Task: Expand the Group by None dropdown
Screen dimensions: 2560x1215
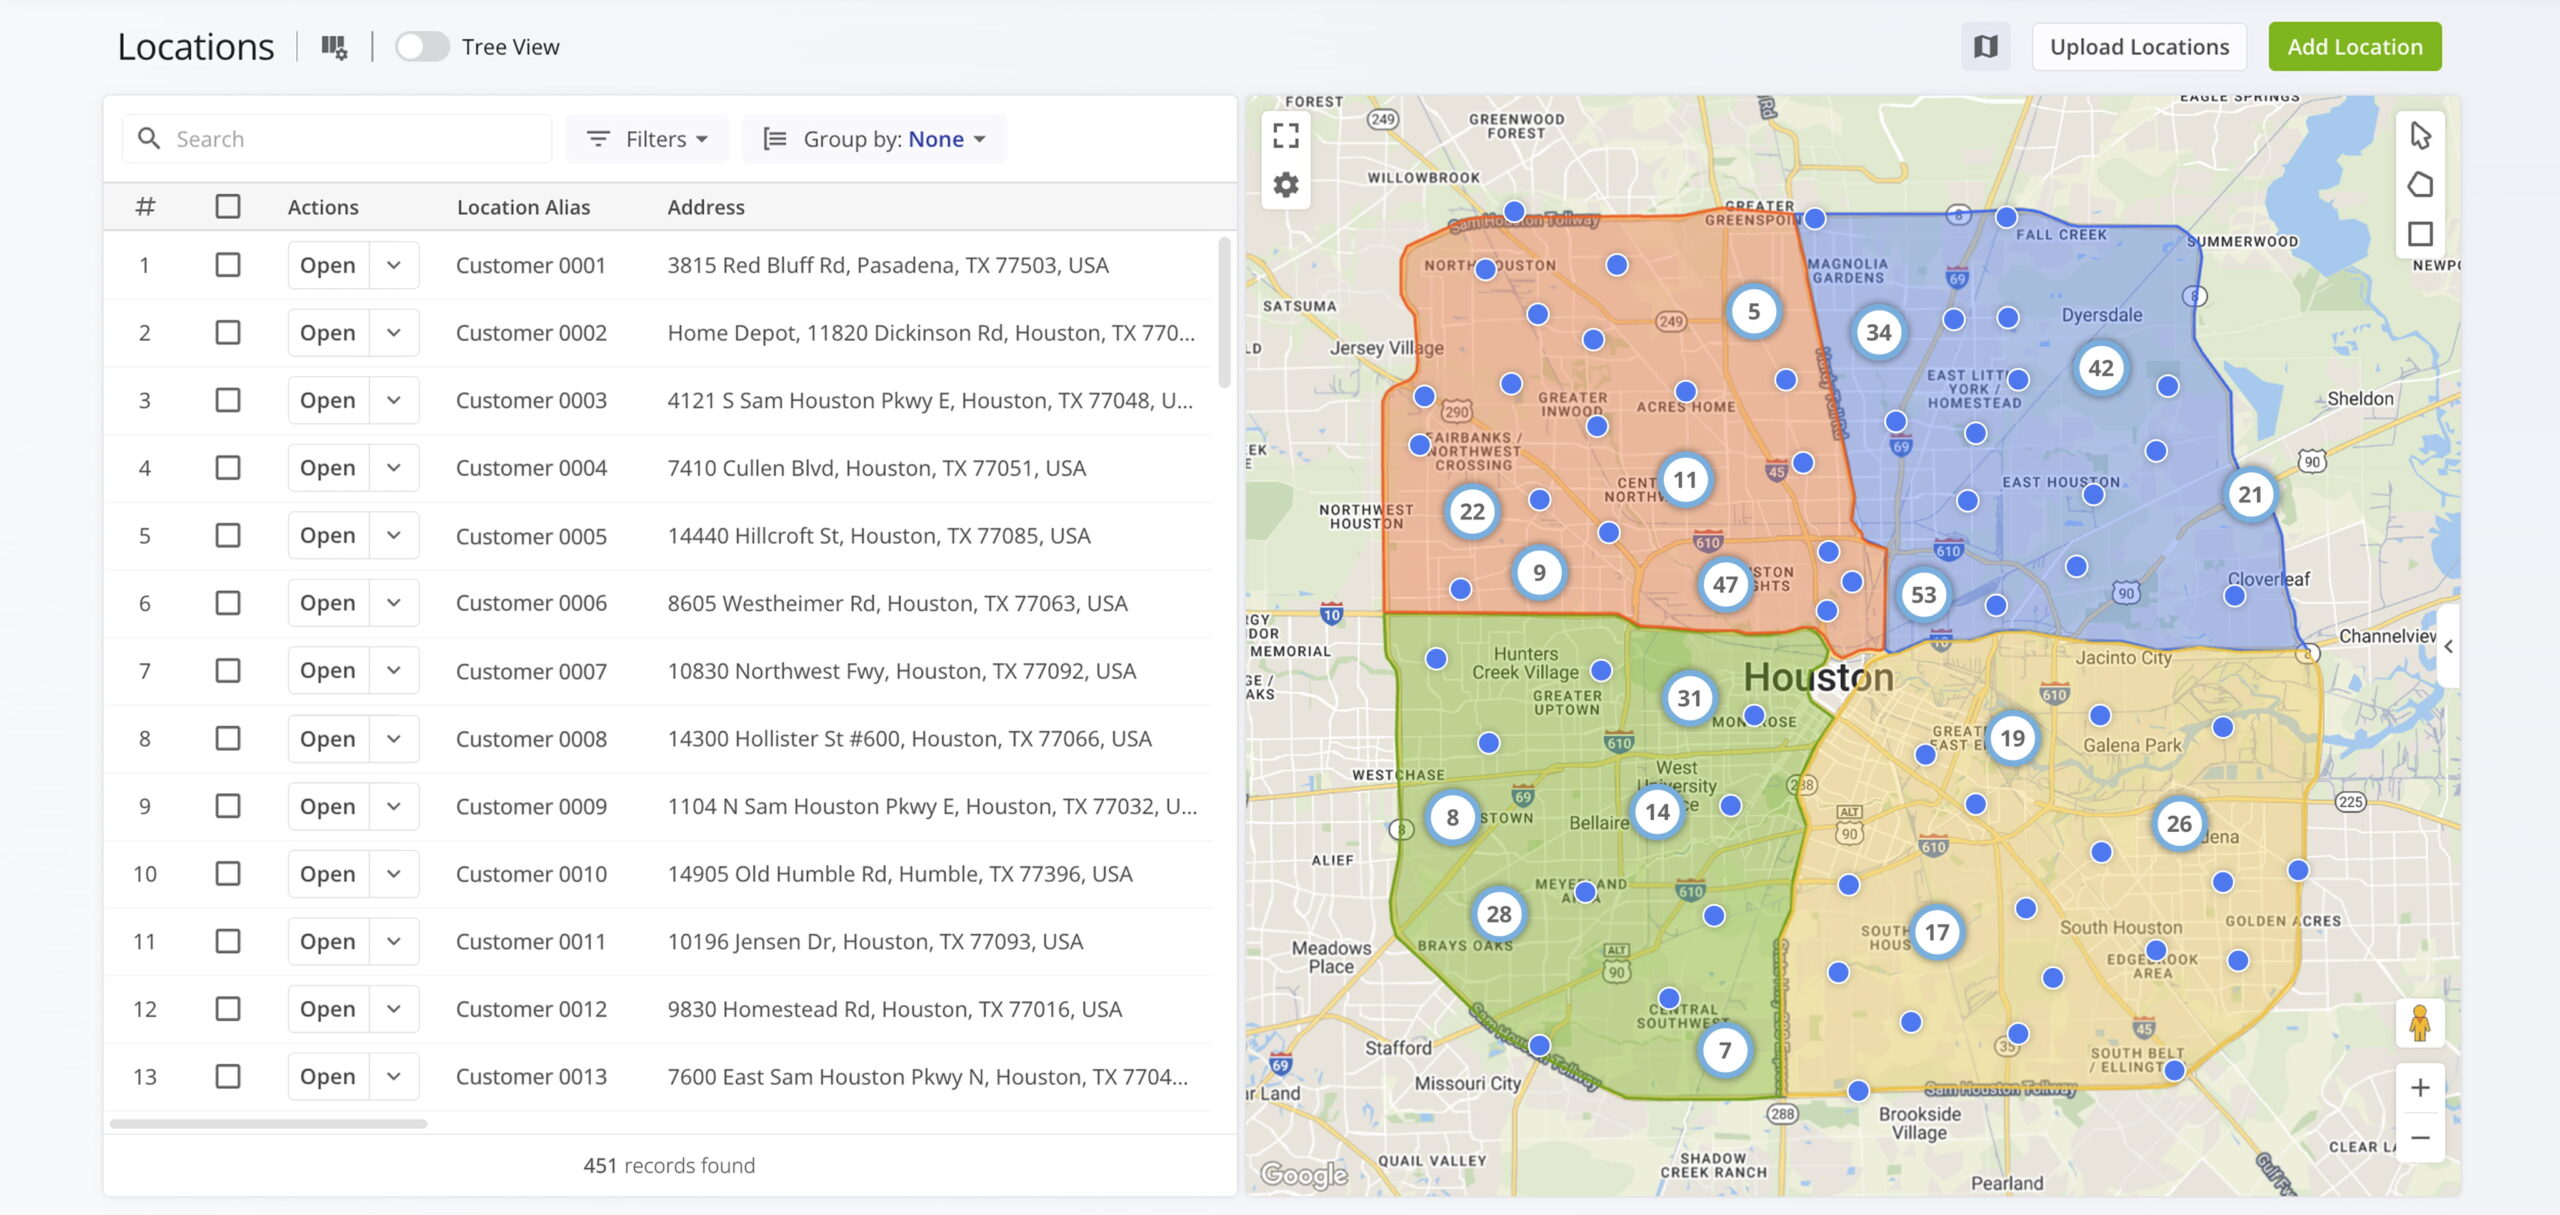Action: click(x=875, y=139)
